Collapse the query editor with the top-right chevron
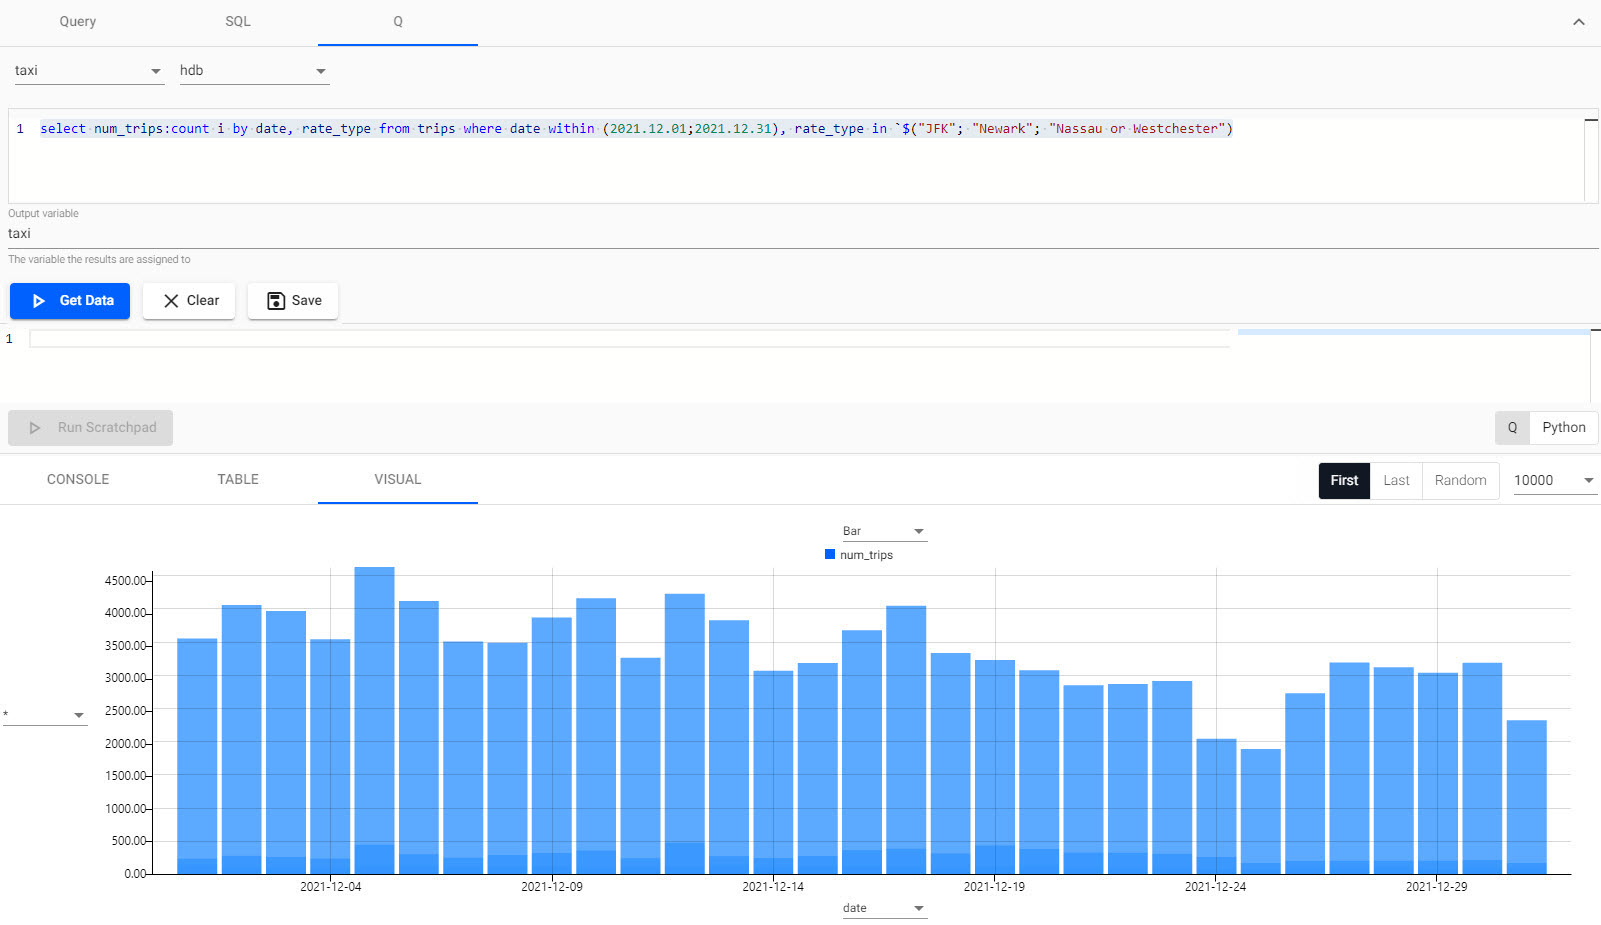The image size is (1601, 925). [1578, 20]
